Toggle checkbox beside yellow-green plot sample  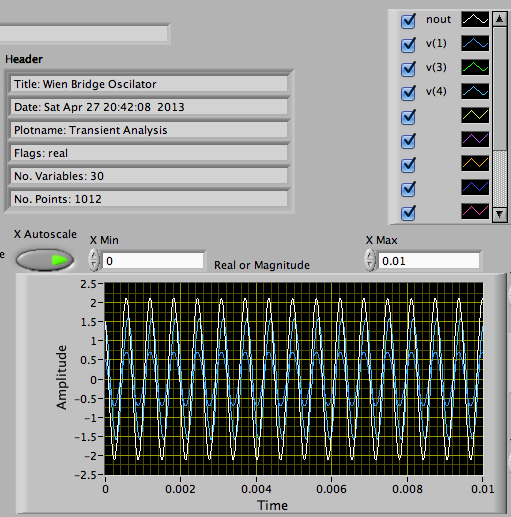[408, 117]
